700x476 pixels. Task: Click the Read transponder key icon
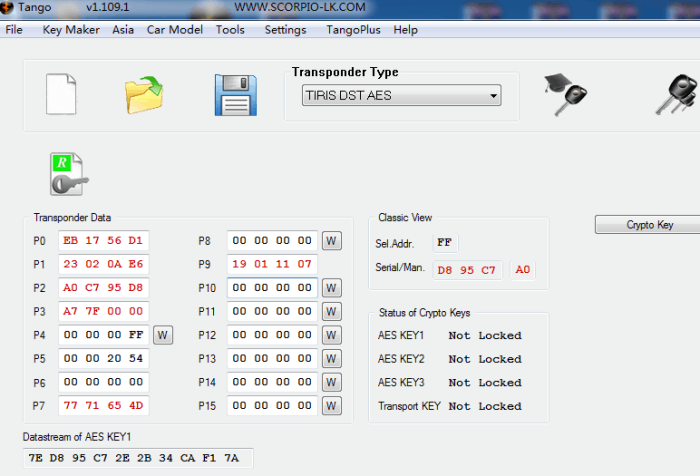pyautogui.click(x=69, y=174)
